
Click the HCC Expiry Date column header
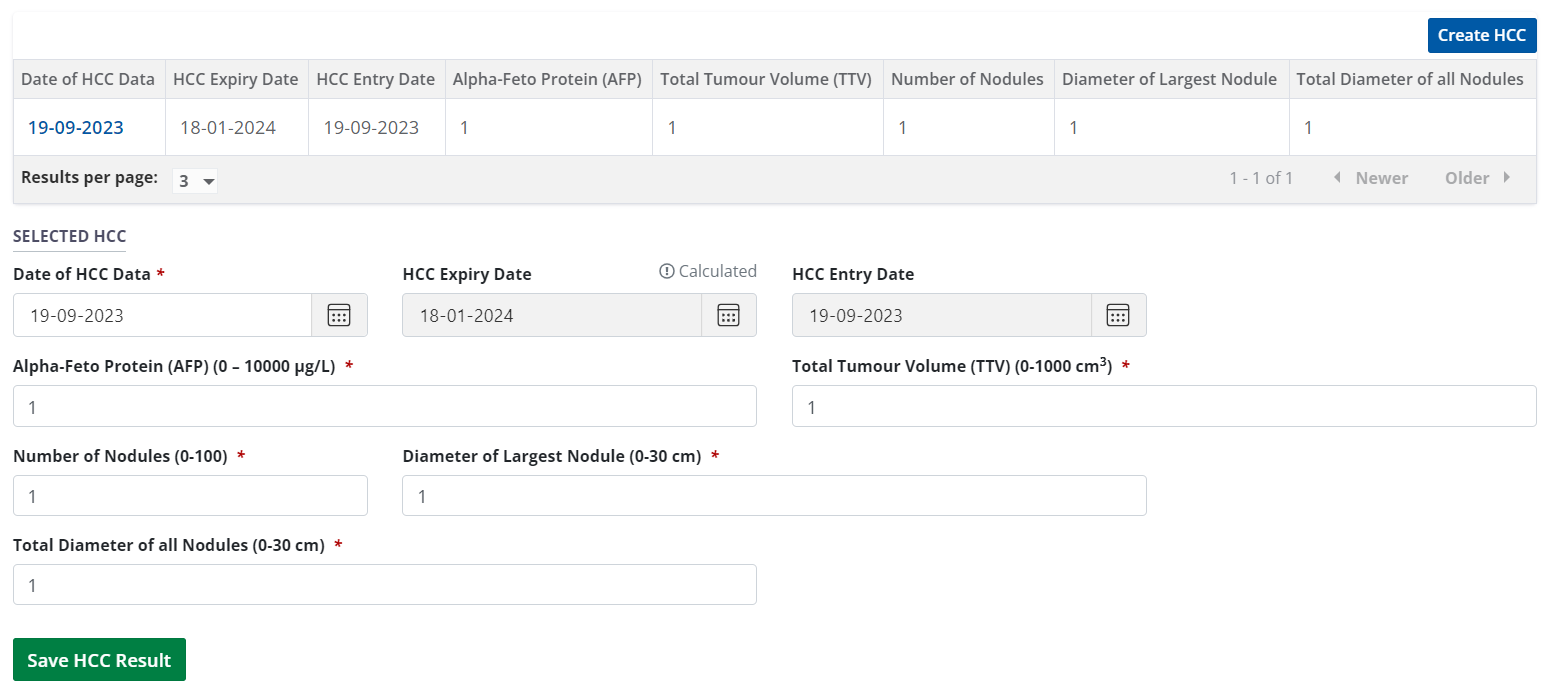tap(235, 79)
